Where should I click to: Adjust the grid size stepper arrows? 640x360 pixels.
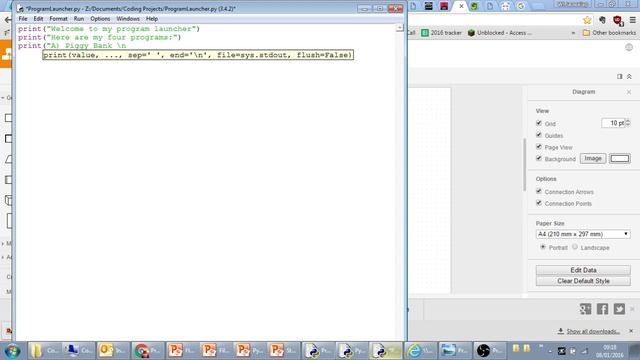tap(628, 123)
